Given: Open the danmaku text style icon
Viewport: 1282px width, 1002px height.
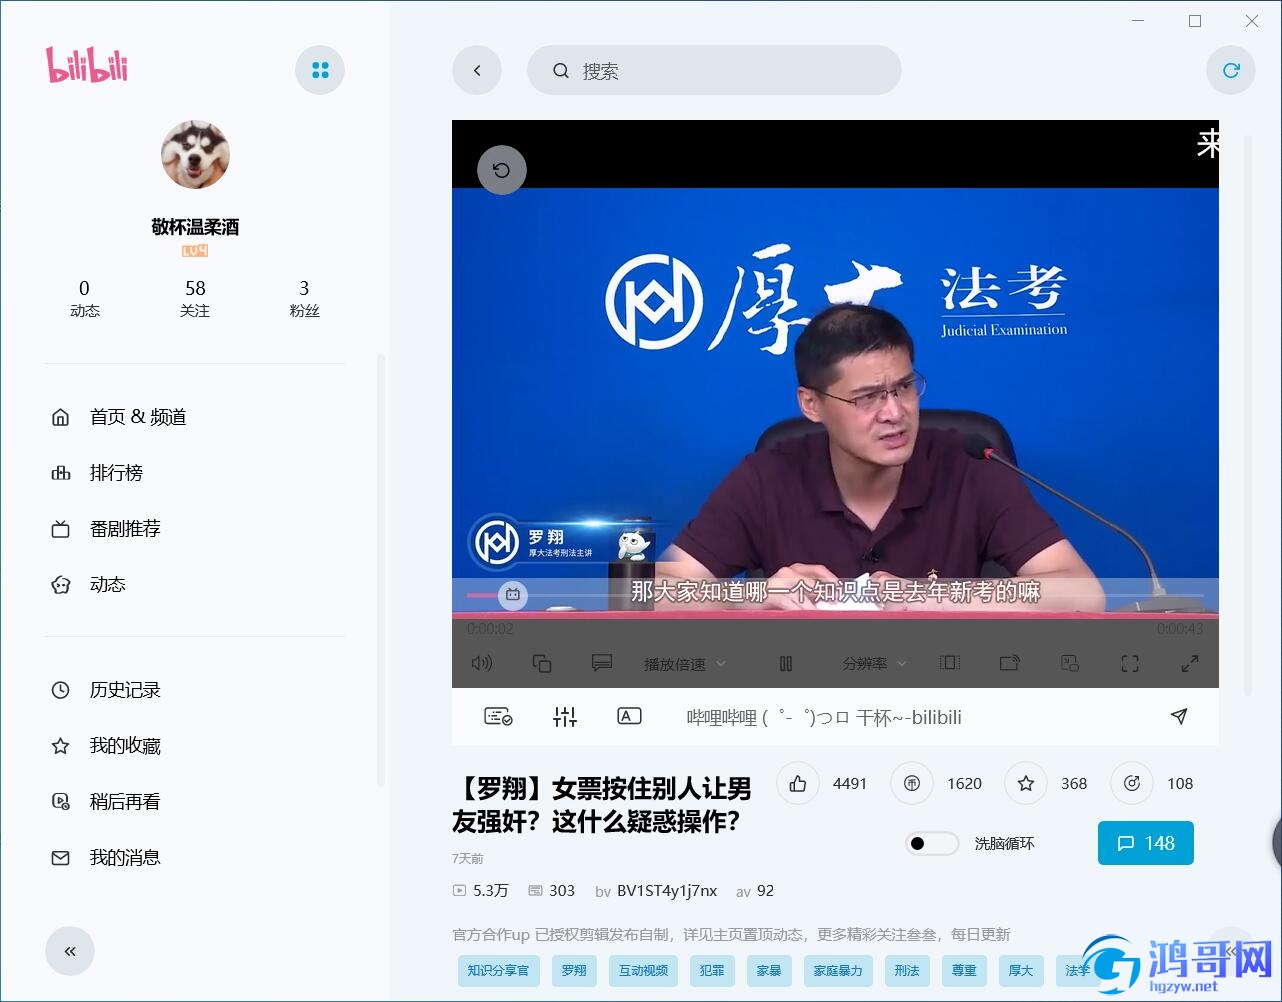Looking at the screenshot, I should point(629,716).
